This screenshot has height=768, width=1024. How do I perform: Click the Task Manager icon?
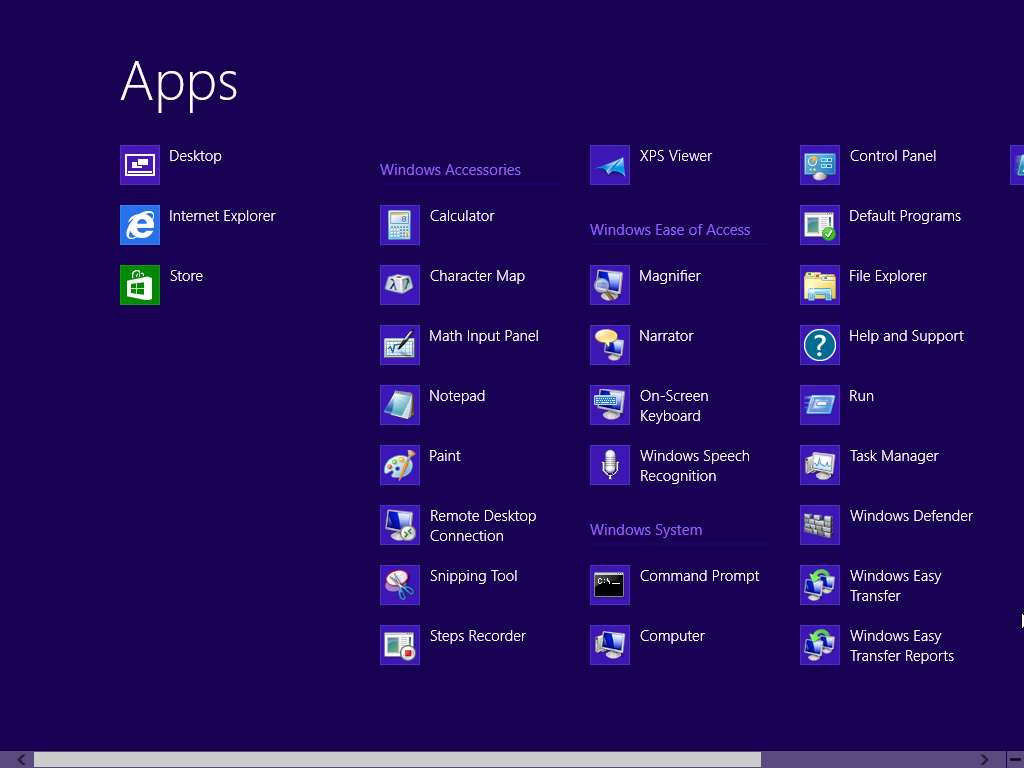[x=820, y=465]
